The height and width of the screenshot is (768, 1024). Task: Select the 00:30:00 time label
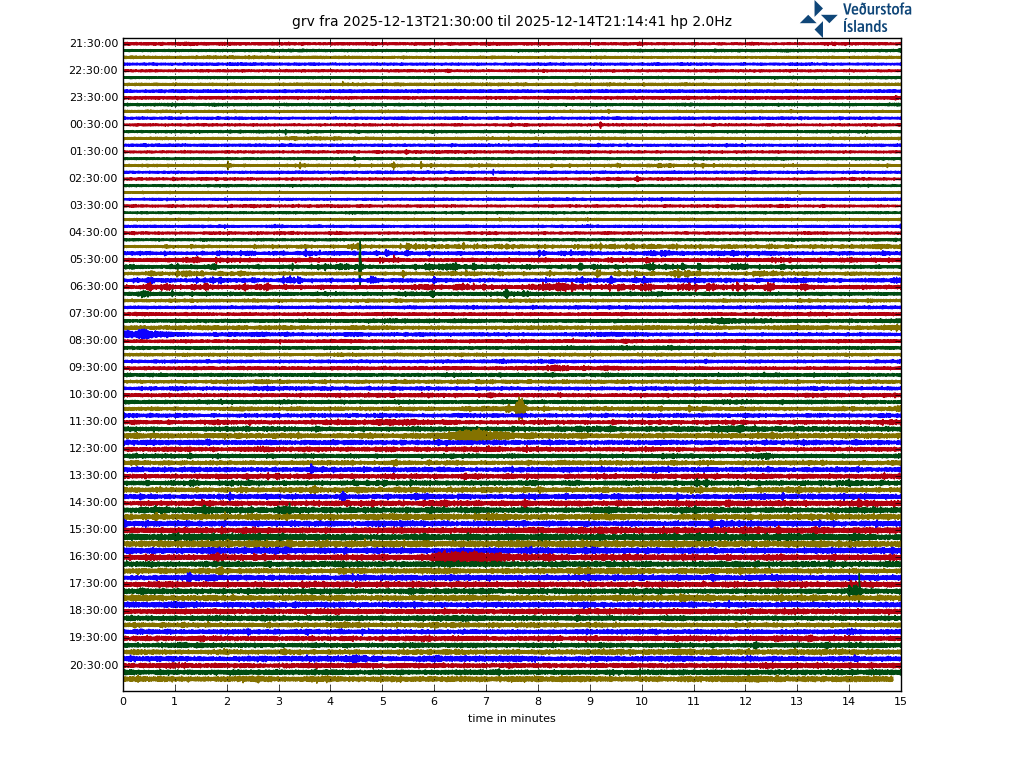tap(94, 125)
